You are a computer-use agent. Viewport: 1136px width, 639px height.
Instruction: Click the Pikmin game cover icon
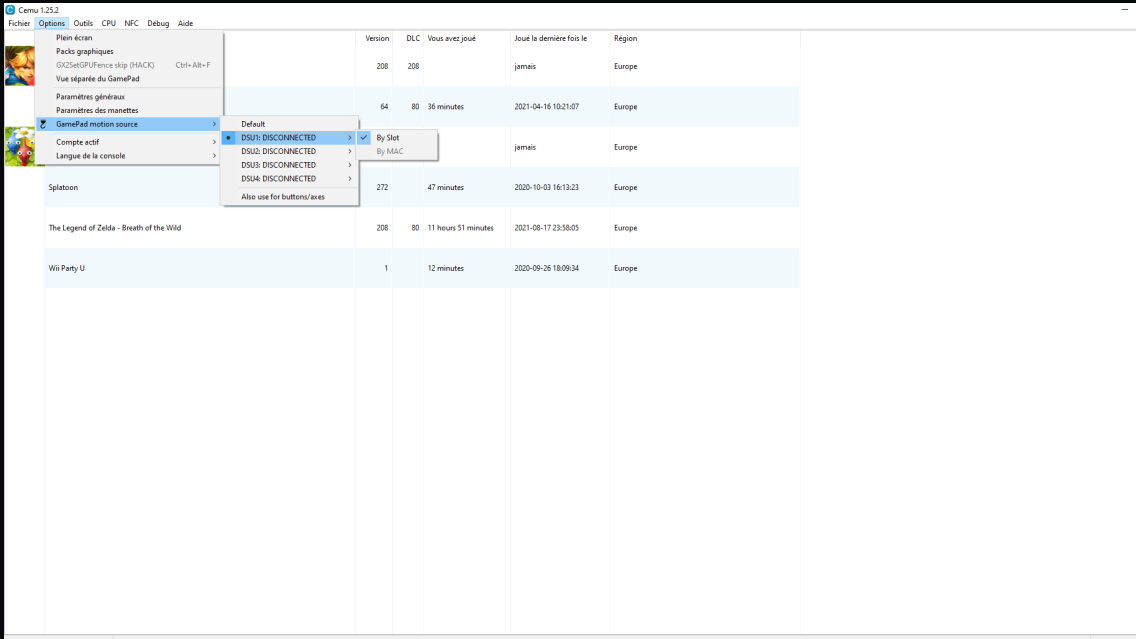(x=19, y=146)
